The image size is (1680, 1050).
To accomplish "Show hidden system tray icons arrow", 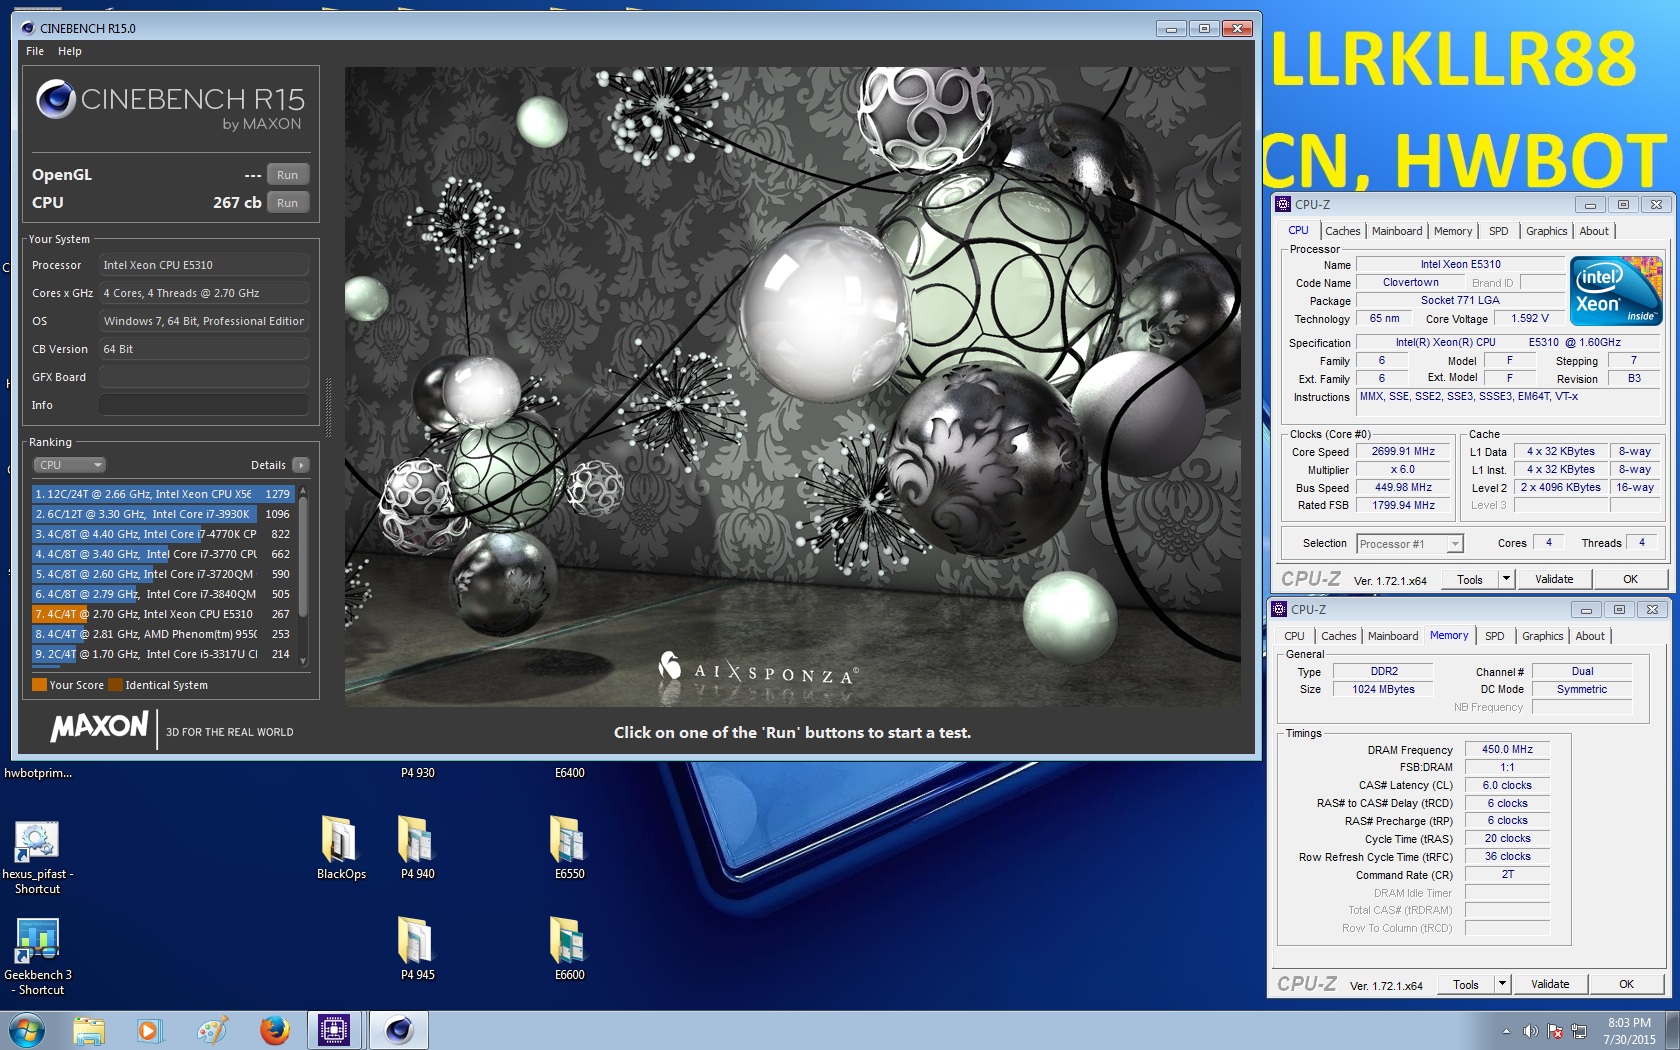I will tap(1506, 1031).
